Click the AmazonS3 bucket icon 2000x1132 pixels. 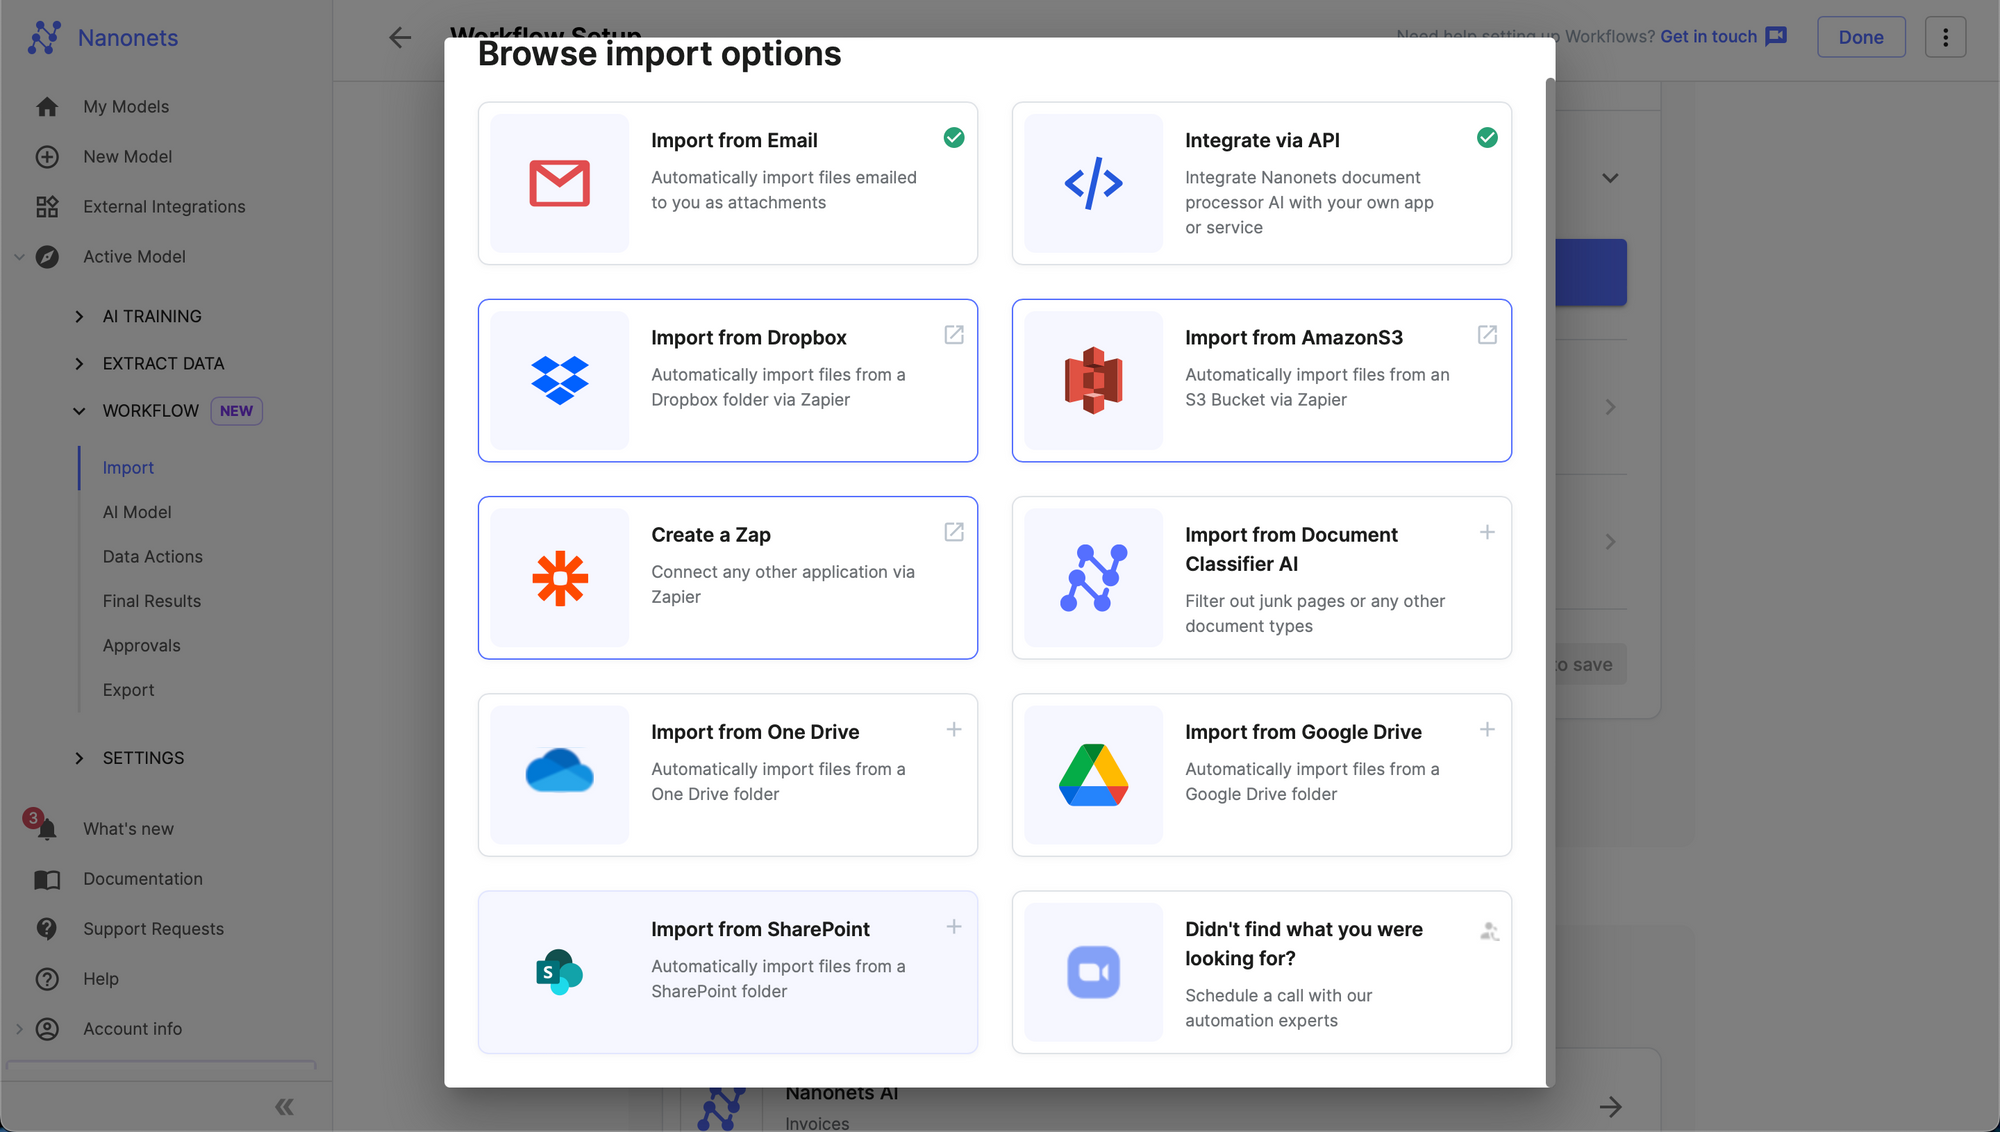point(1093,380)
